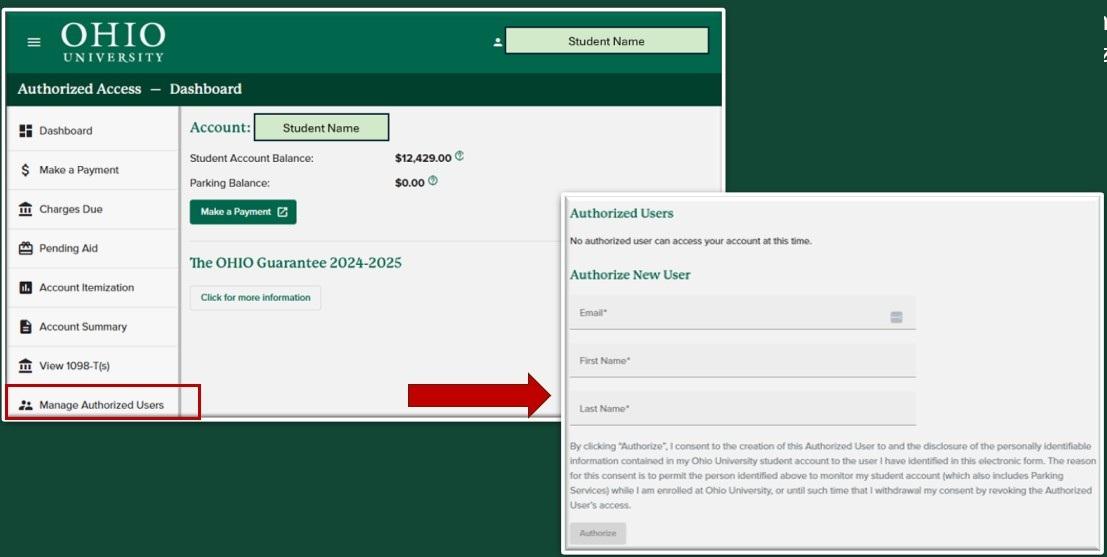Click the help icon beside Parking Balance

coord(433,182)
